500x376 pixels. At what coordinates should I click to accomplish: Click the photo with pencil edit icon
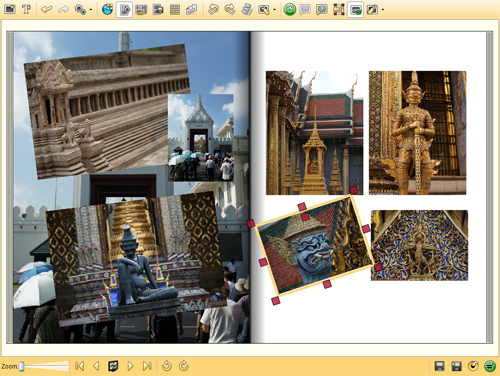click(372, 10)
